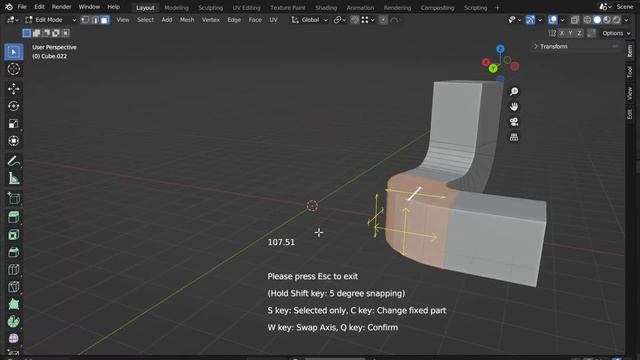Toggle viewport overlays display
The image size is (640, 360).
coord(553,20)
